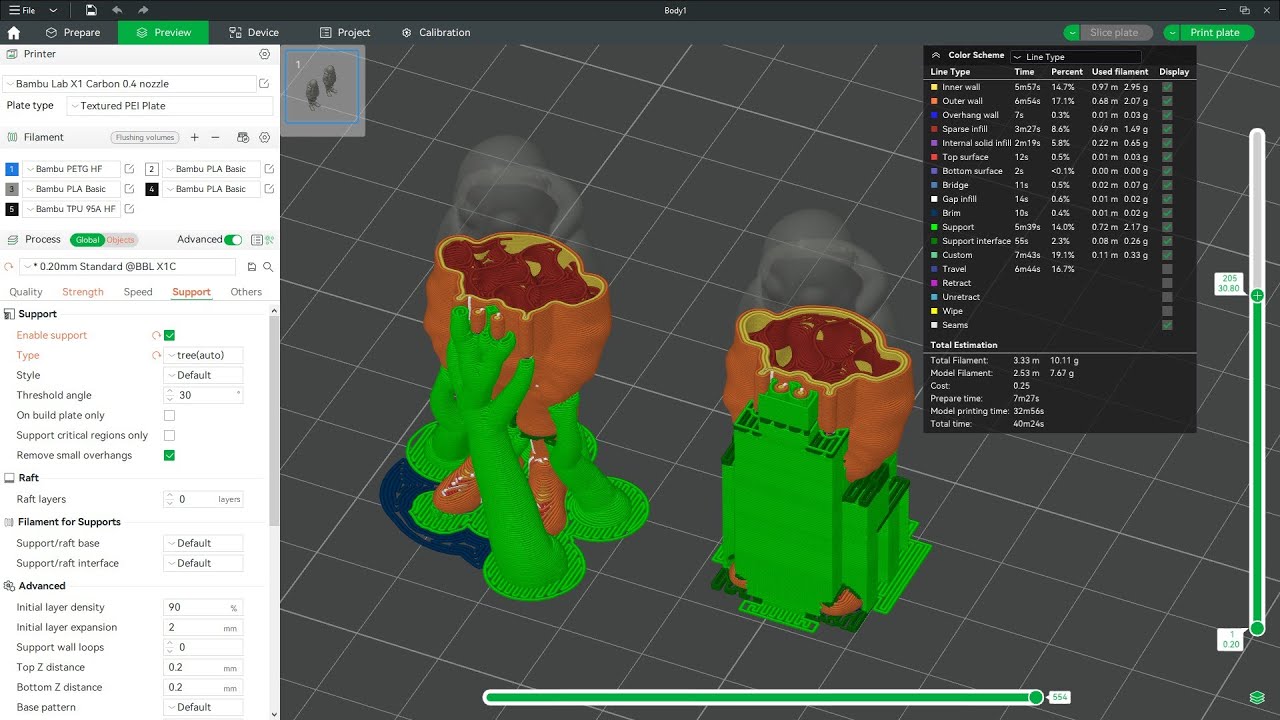1280x720 pixels.
Task: Click the compare presets icon beside Advanced
Action: click(269, 240)
